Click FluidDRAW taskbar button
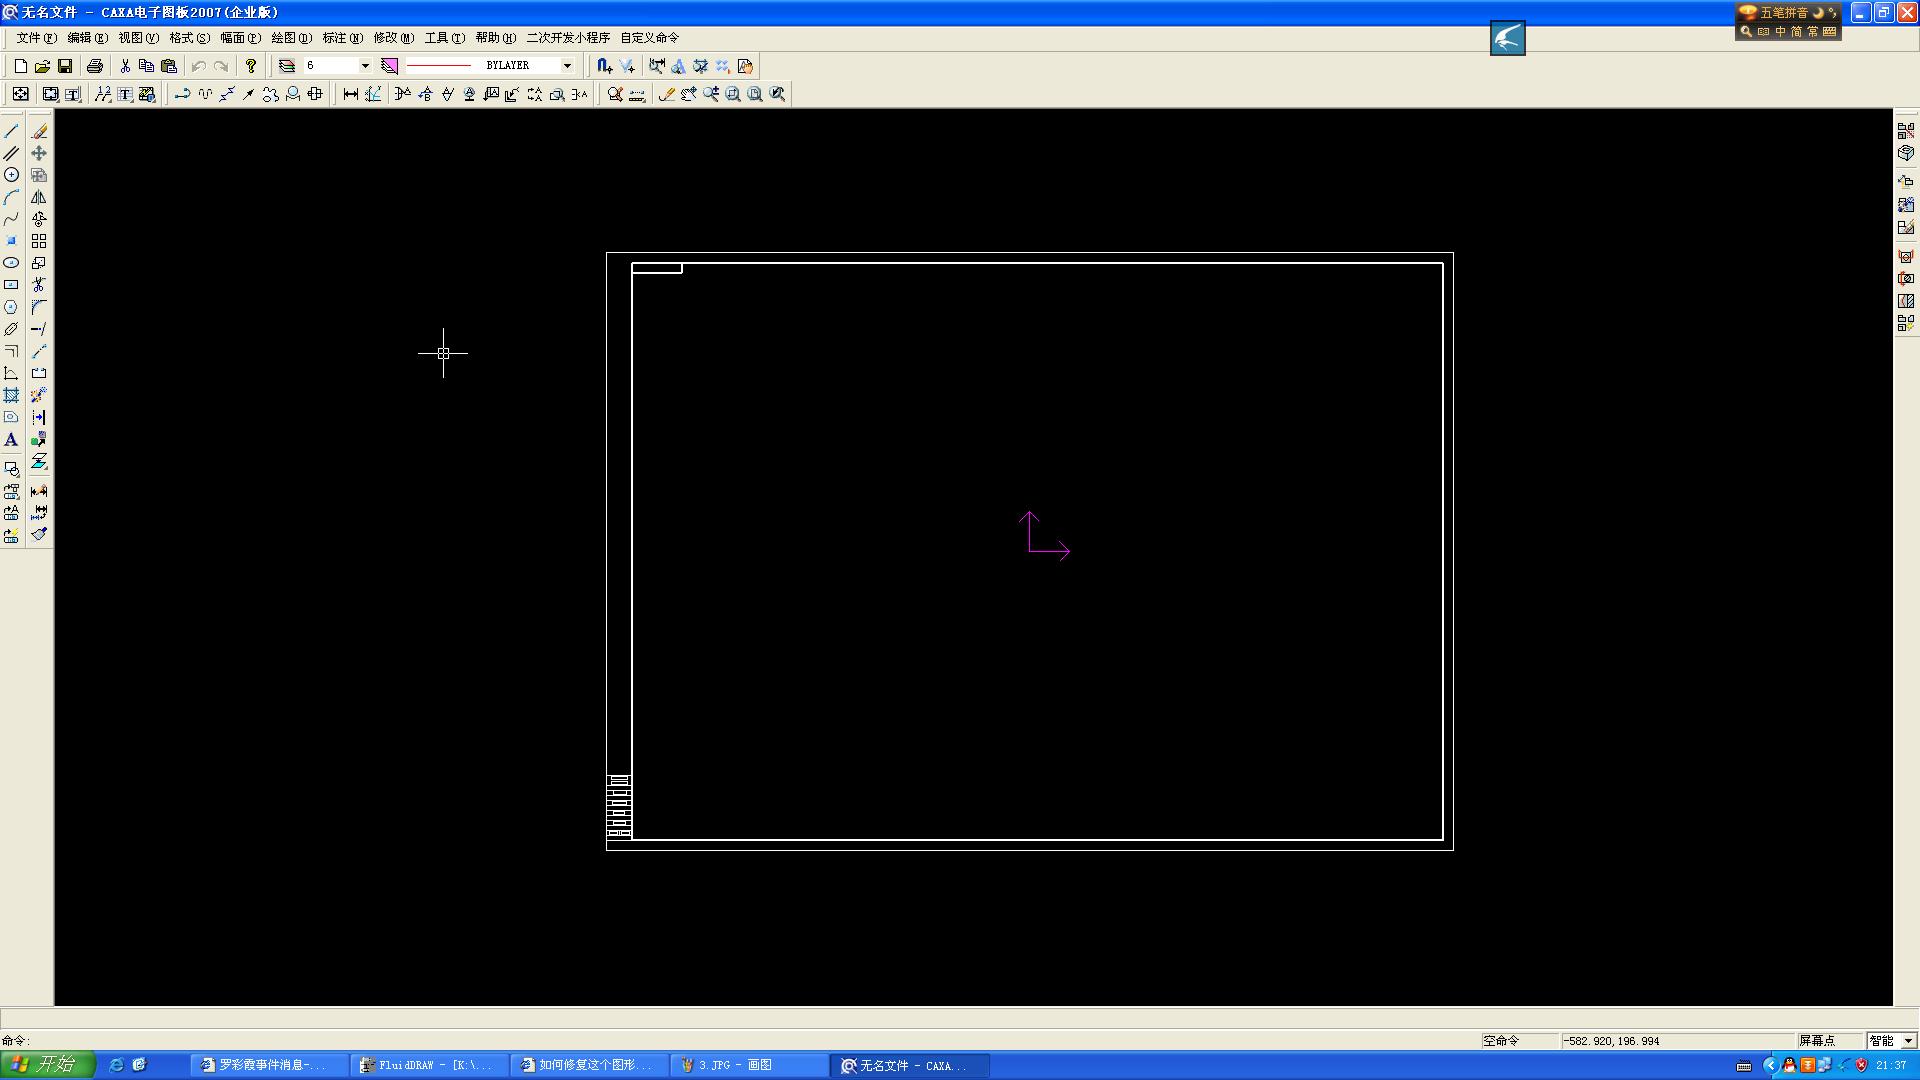This screenshot has width=1920, height=1080. (x=429, y=1065)
